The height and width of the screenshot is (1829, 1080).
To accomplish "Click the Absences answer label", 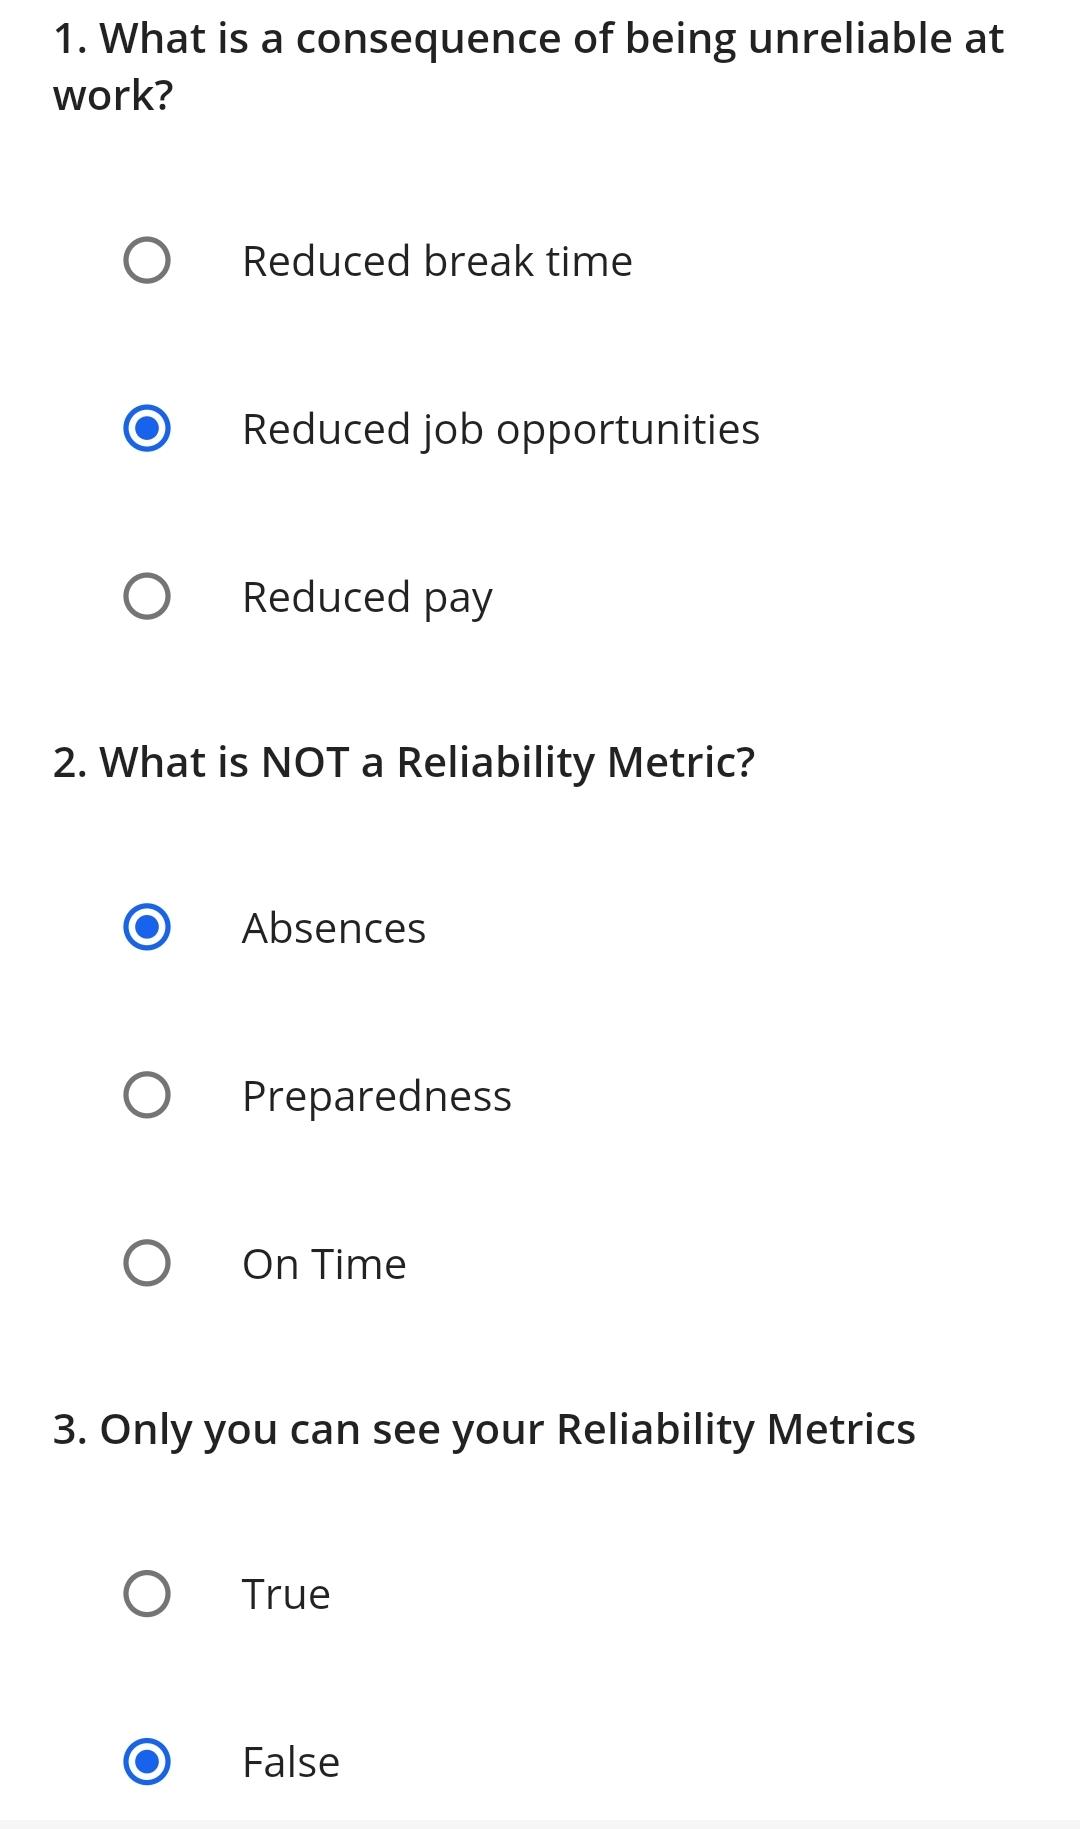I will [334, 928].
